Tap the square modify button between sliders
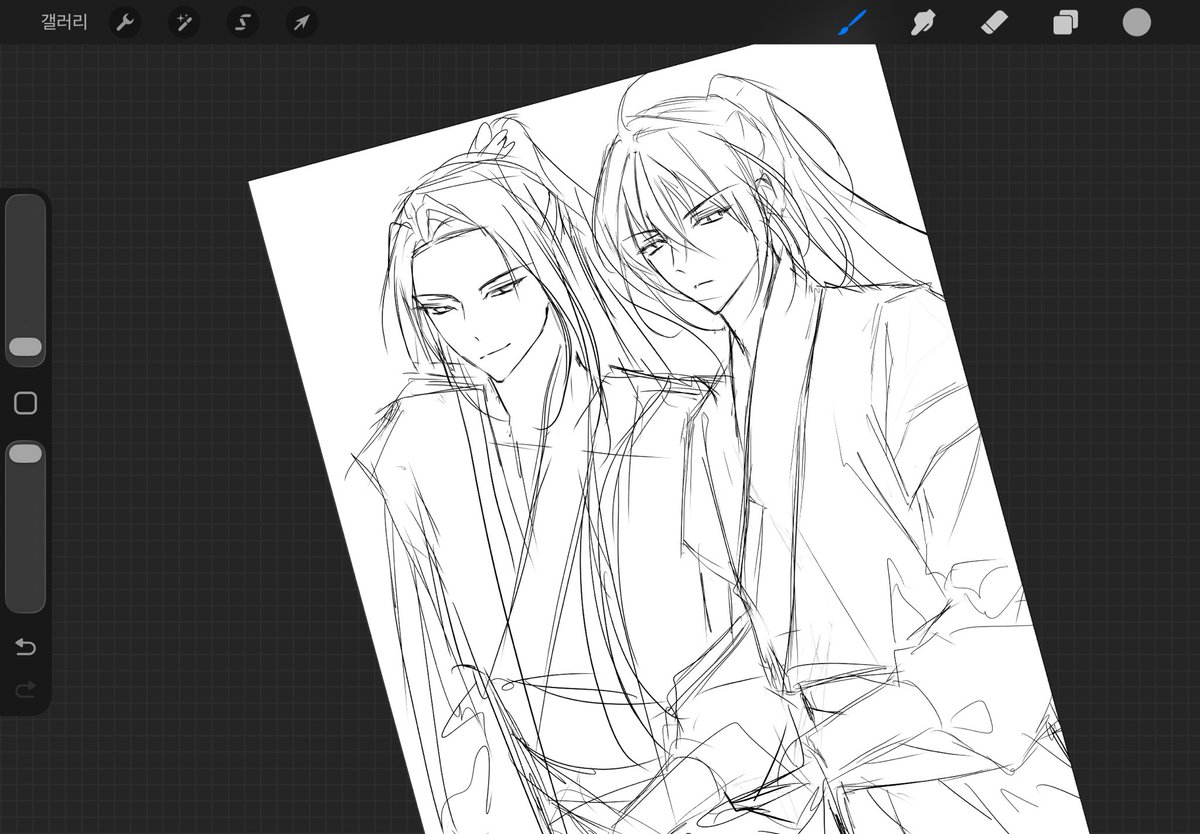The image size is (1200, 834). [25, 403]
